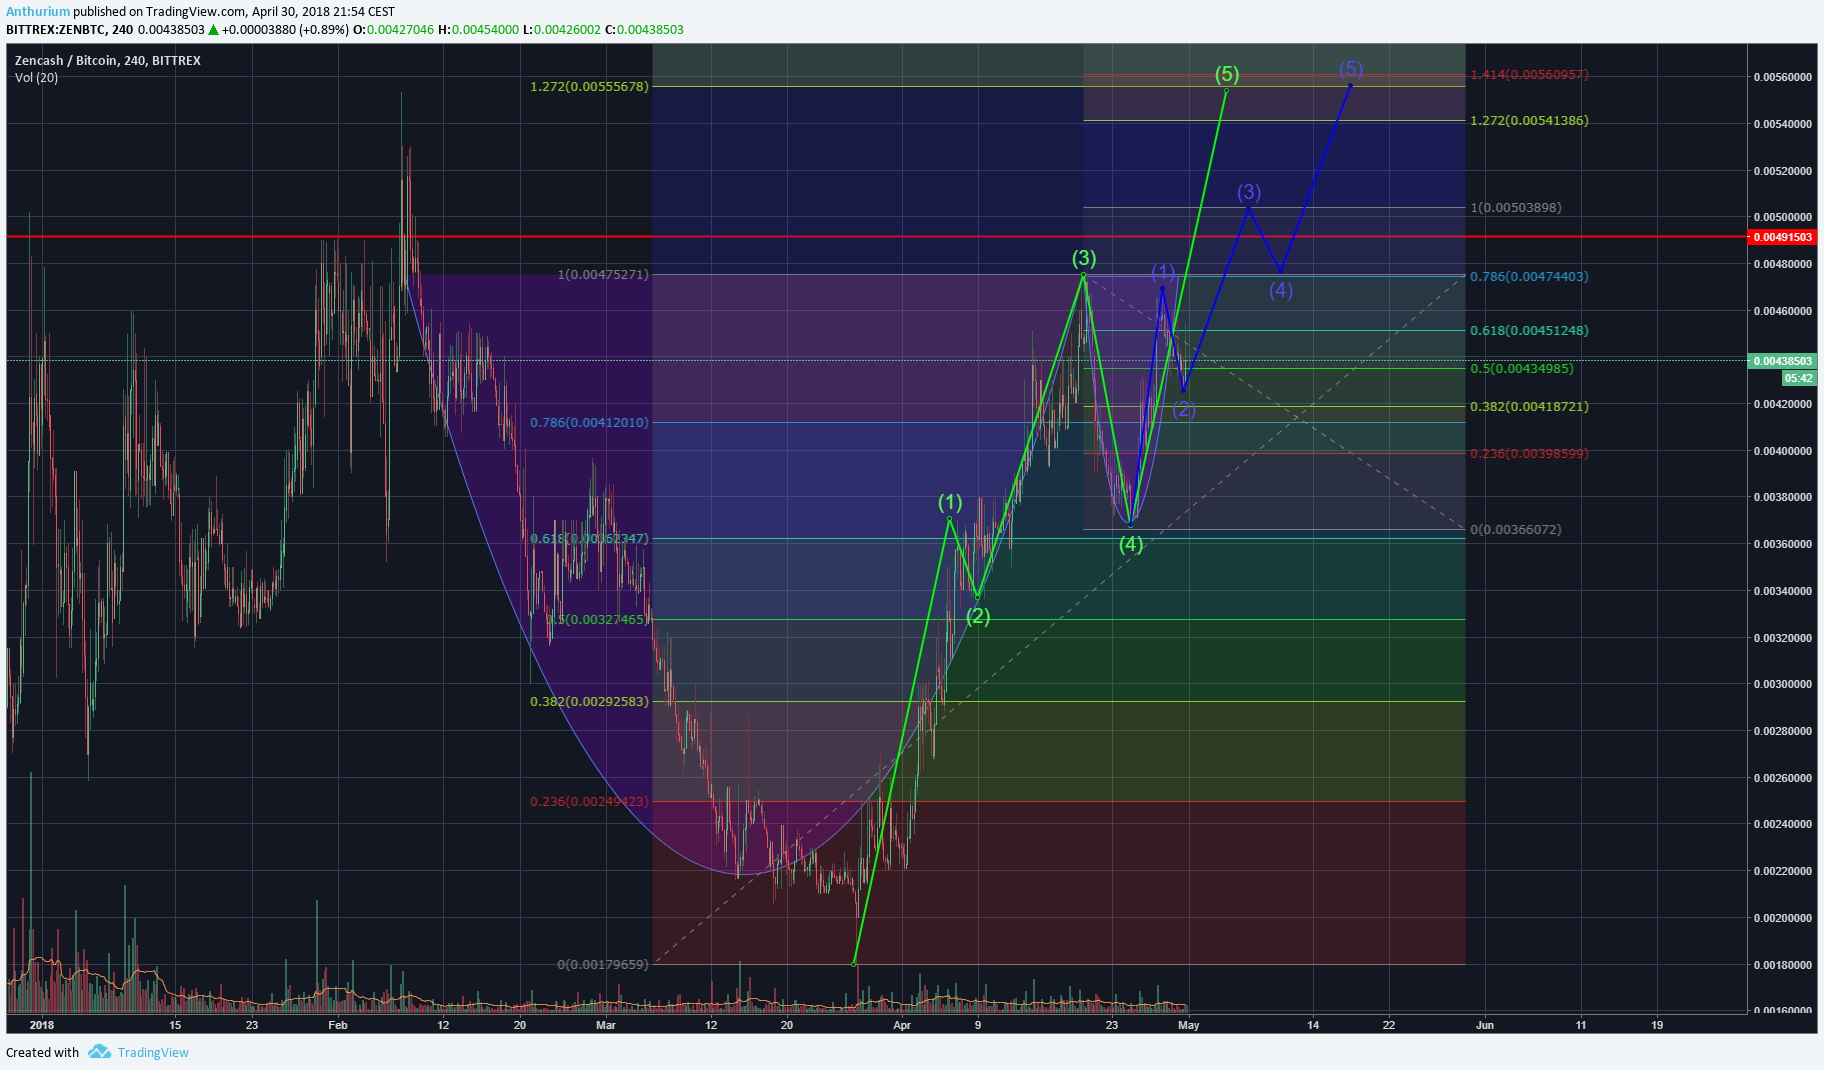Image resolution: width=1824 pixels, height=1070 pixels.
Task: Click the 0.382(0.00292583) Fibonacci label
Action: click(589, 702)
